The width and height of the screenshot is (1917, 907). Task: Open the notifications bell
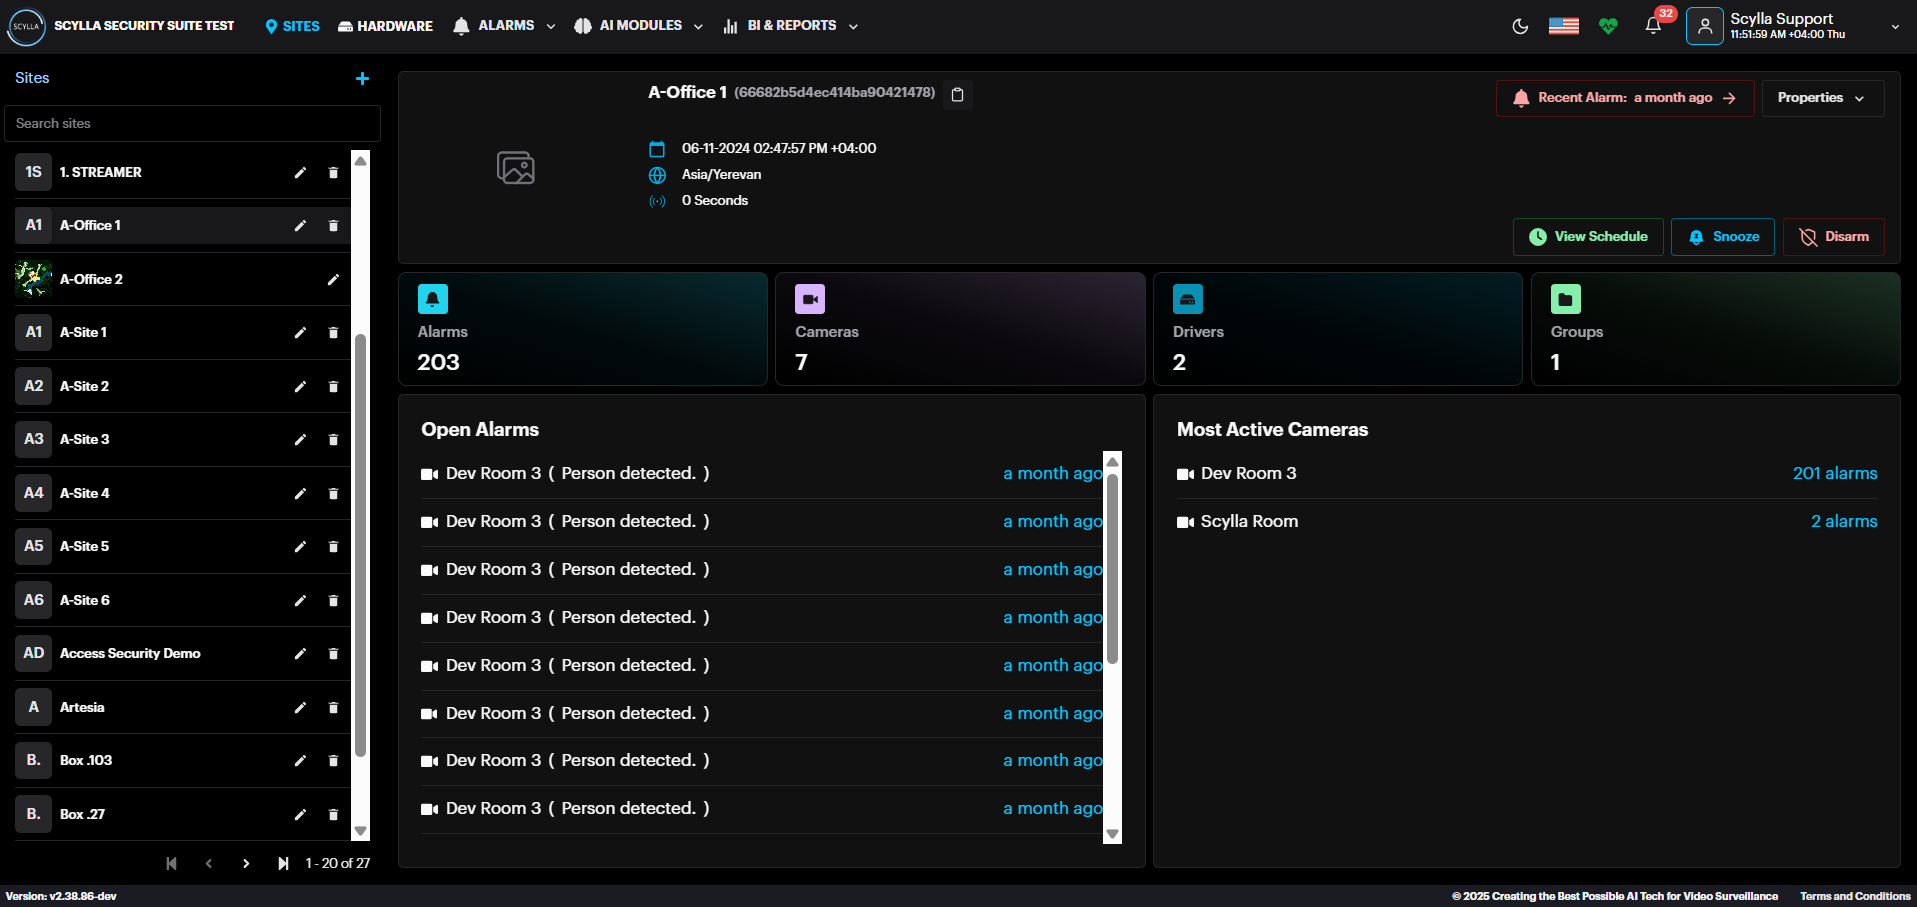pyautogui.click(x=1653, y=27)
